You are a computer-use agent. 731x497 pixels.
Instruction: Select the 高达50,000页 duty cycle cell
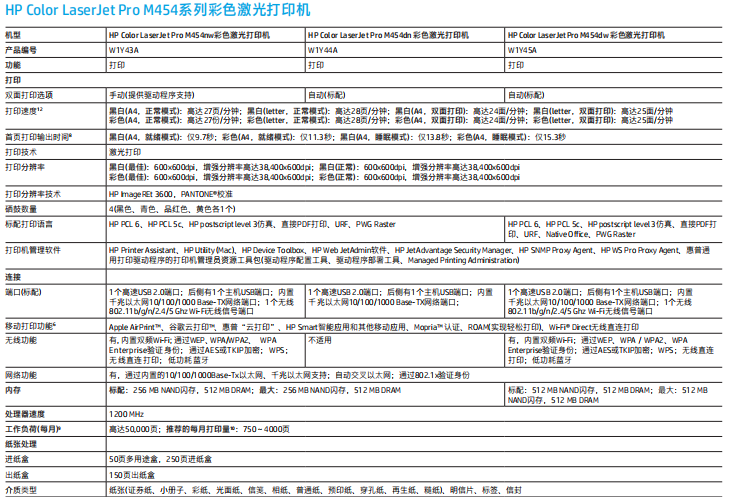[199, 429]
